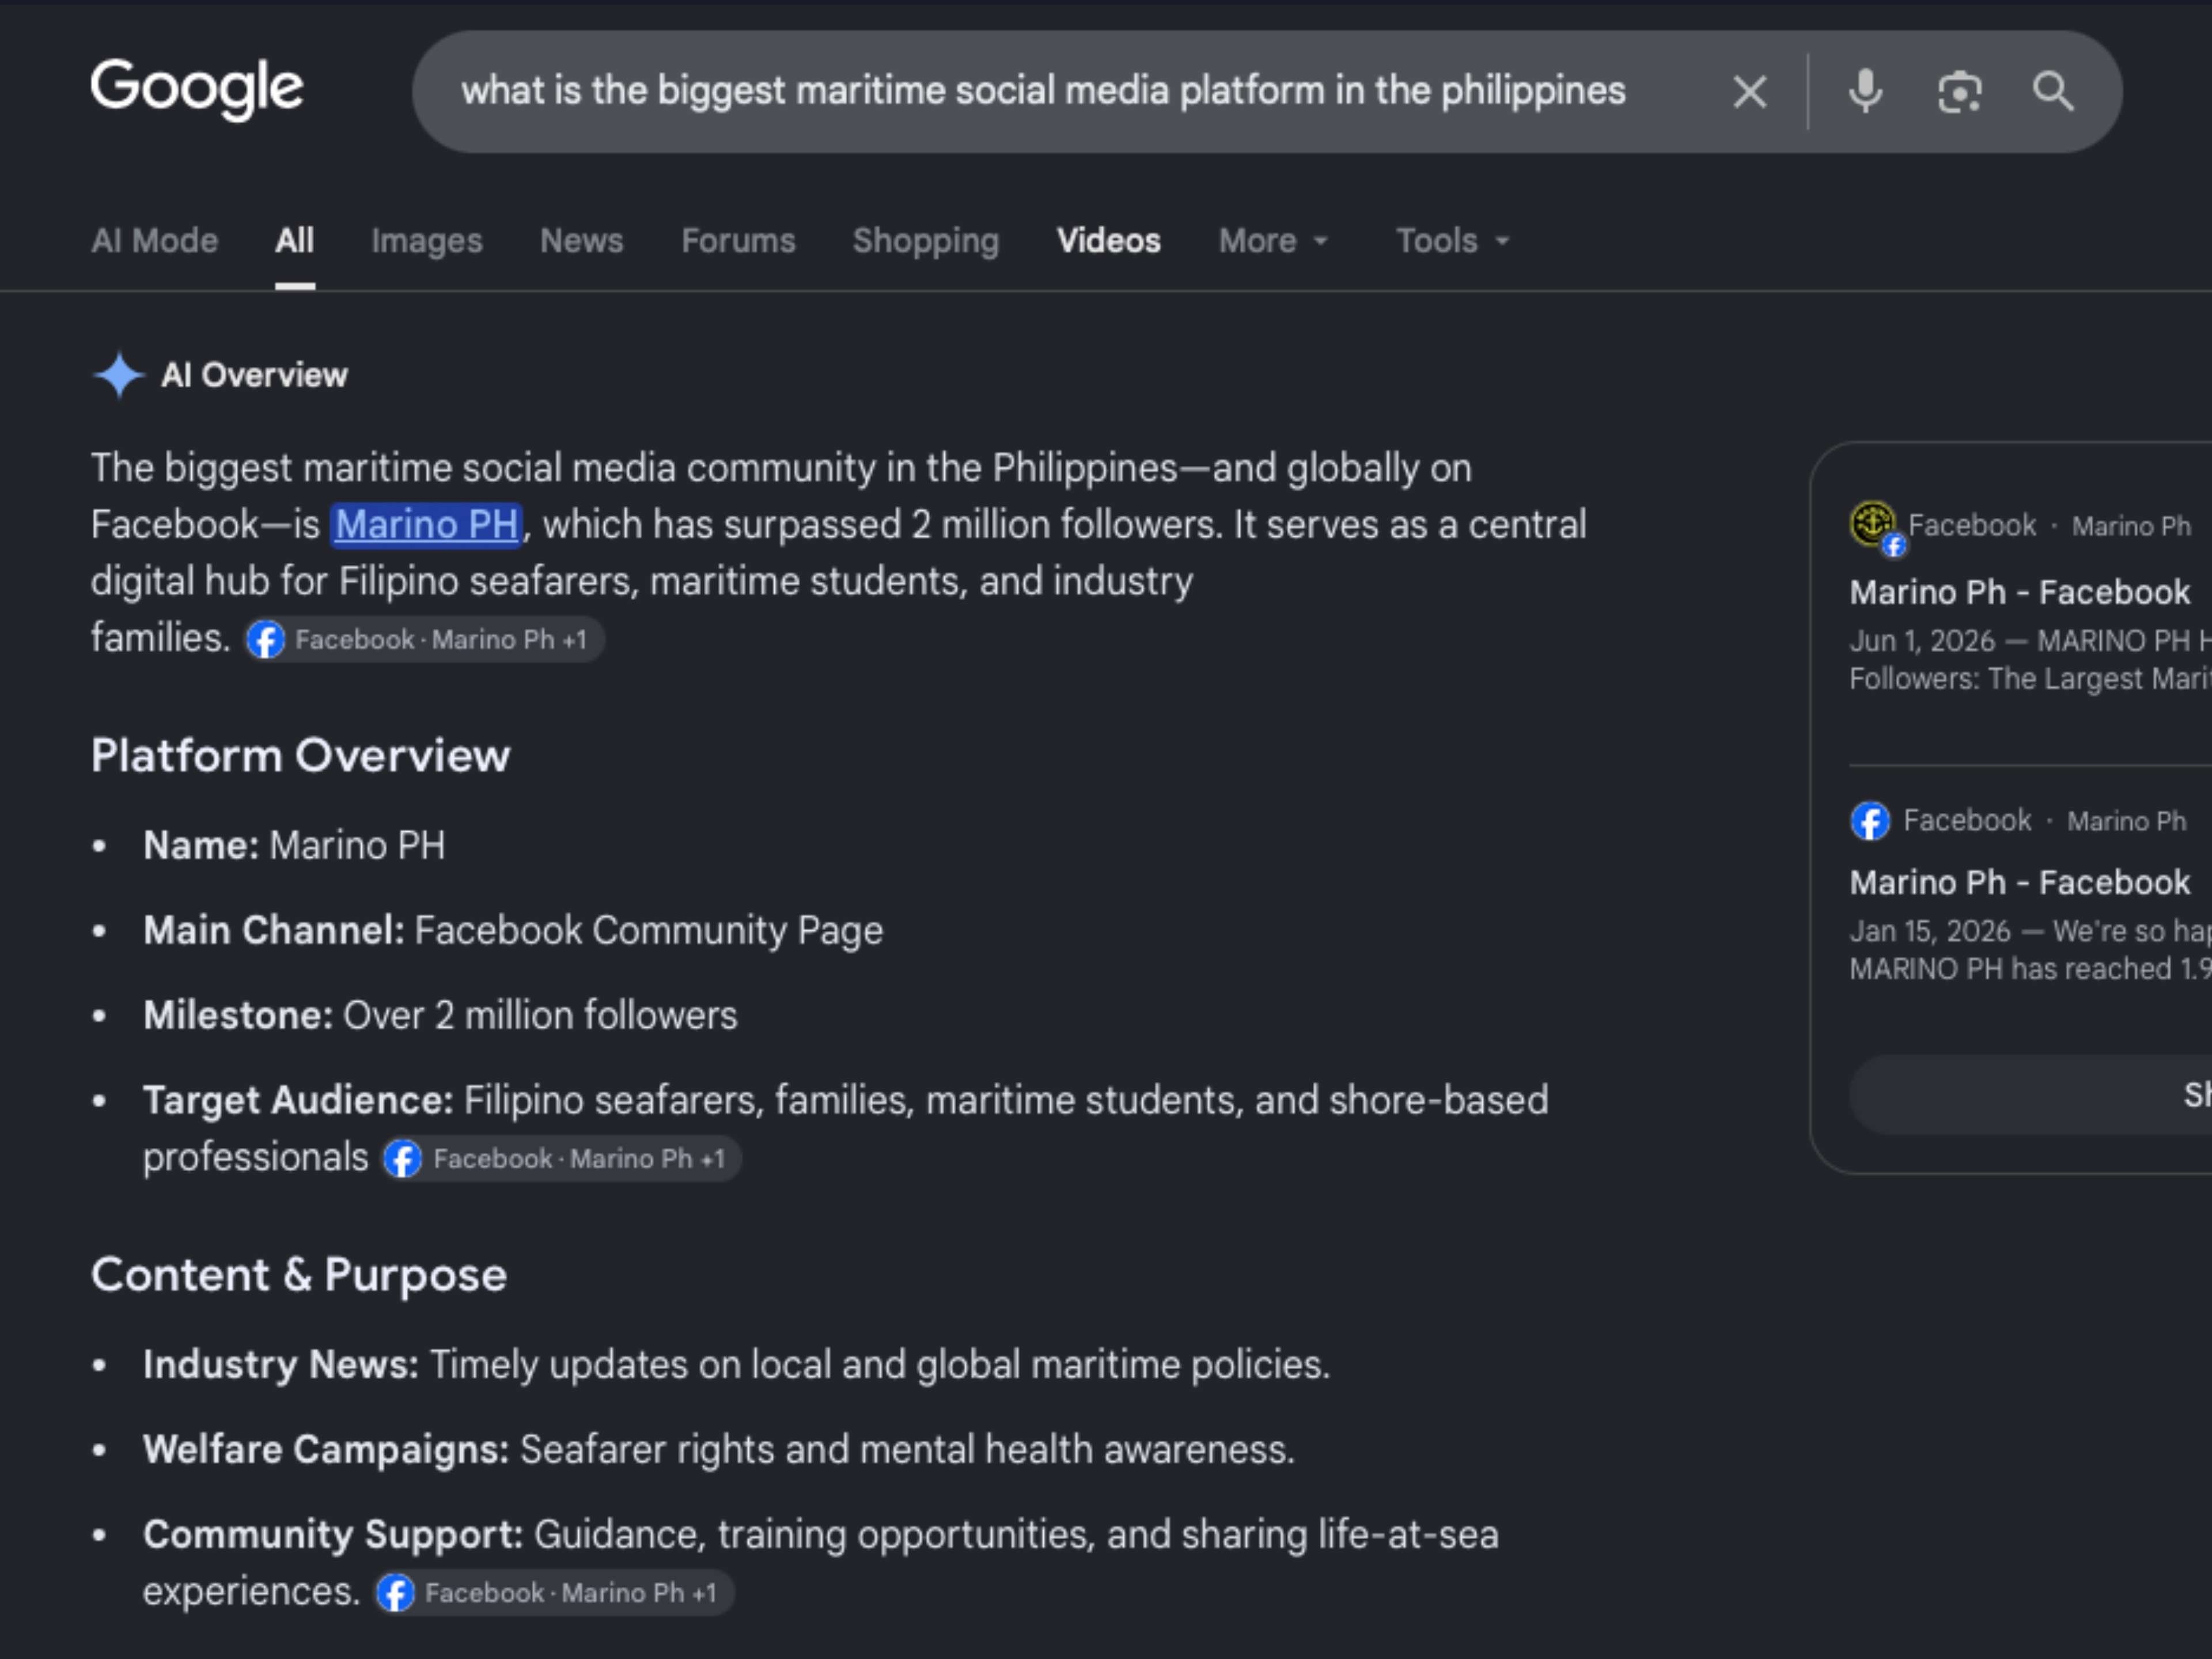
Task: Open the Images tab
Action: 427,241
